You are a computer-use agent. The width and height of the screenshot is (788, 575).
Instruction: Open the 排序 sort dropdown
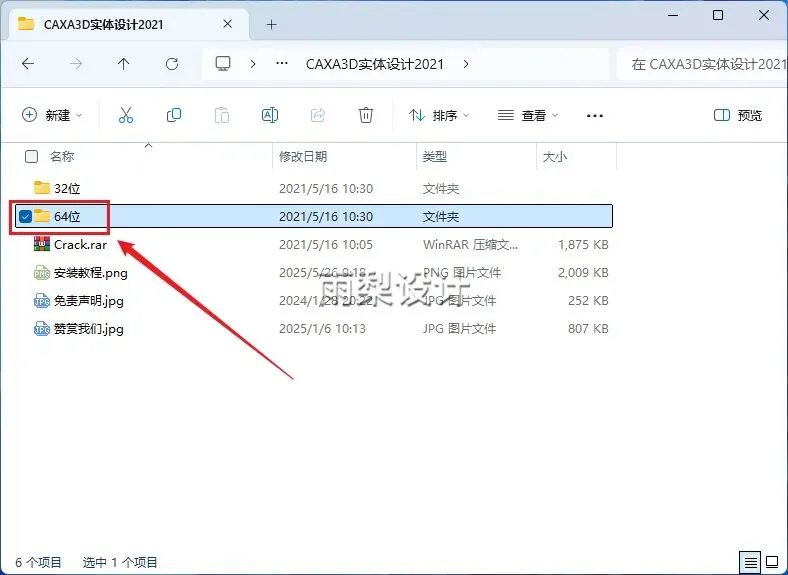pyautogui.click(x=439, y=116)
